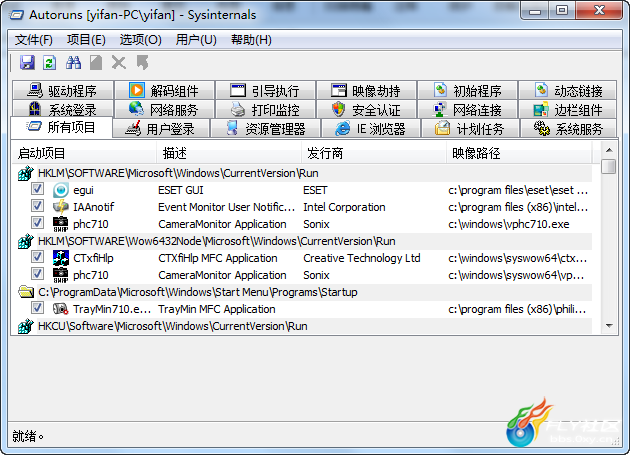This screenshot has height=455, width=630.
Task: Click the binoculars Find toolbar icon
Action: click(x=73, y=63)
